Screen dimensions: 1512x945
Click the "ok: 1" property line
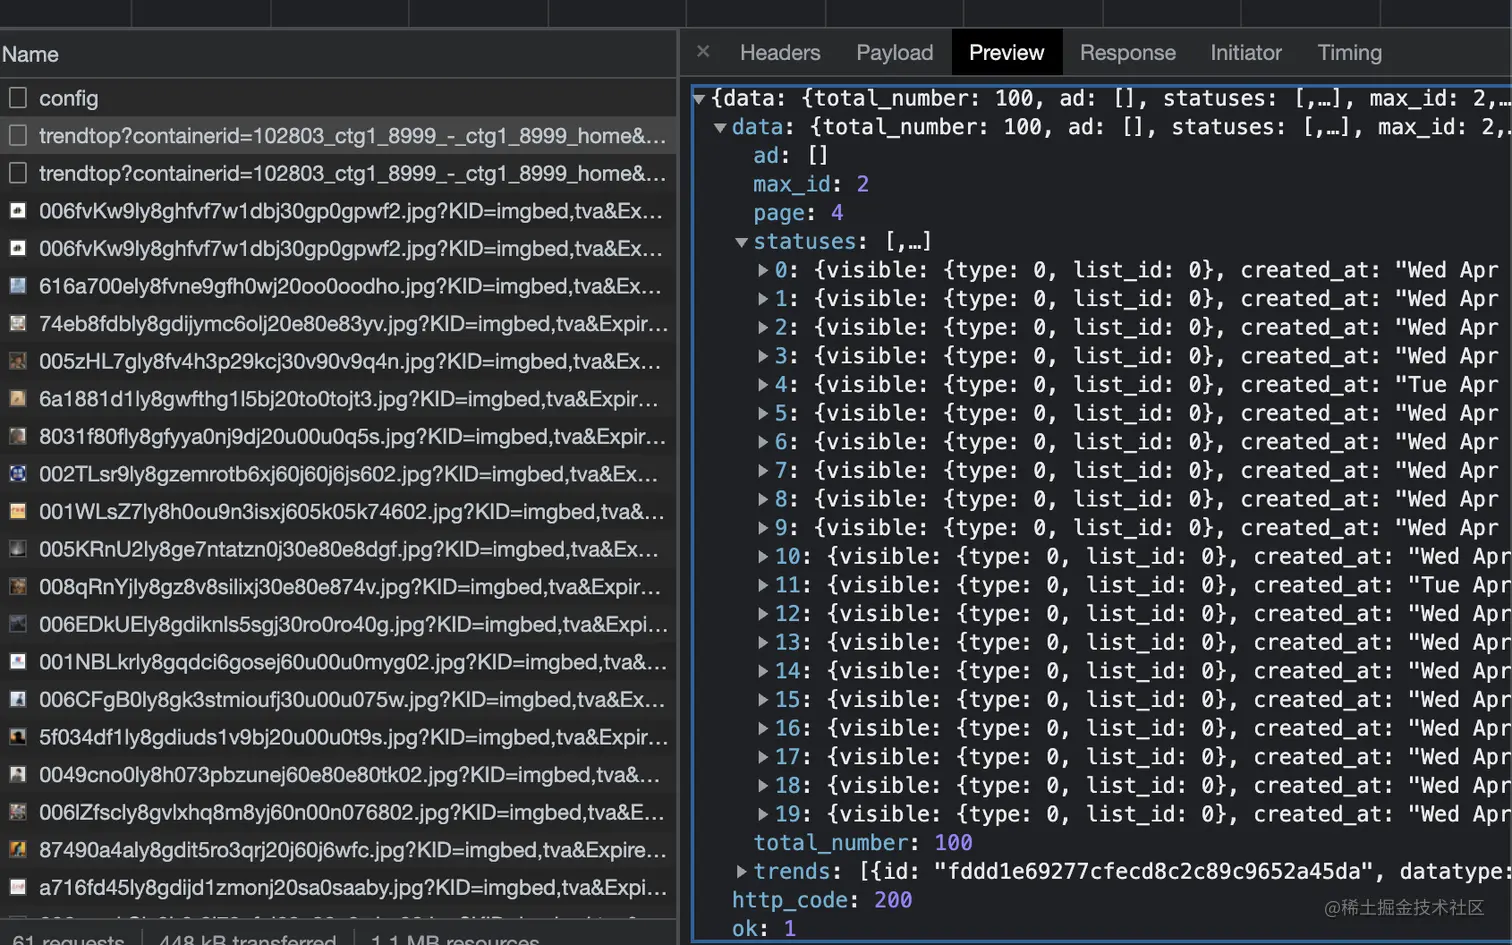pos(764,929)
